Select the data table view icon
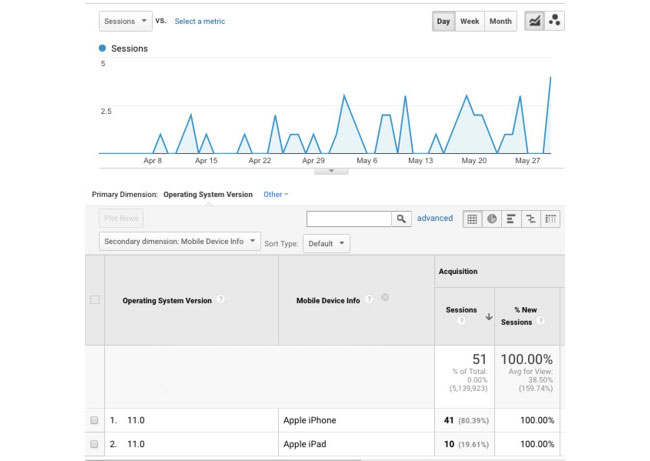This screenshot has height=461, width=650. 472,218
